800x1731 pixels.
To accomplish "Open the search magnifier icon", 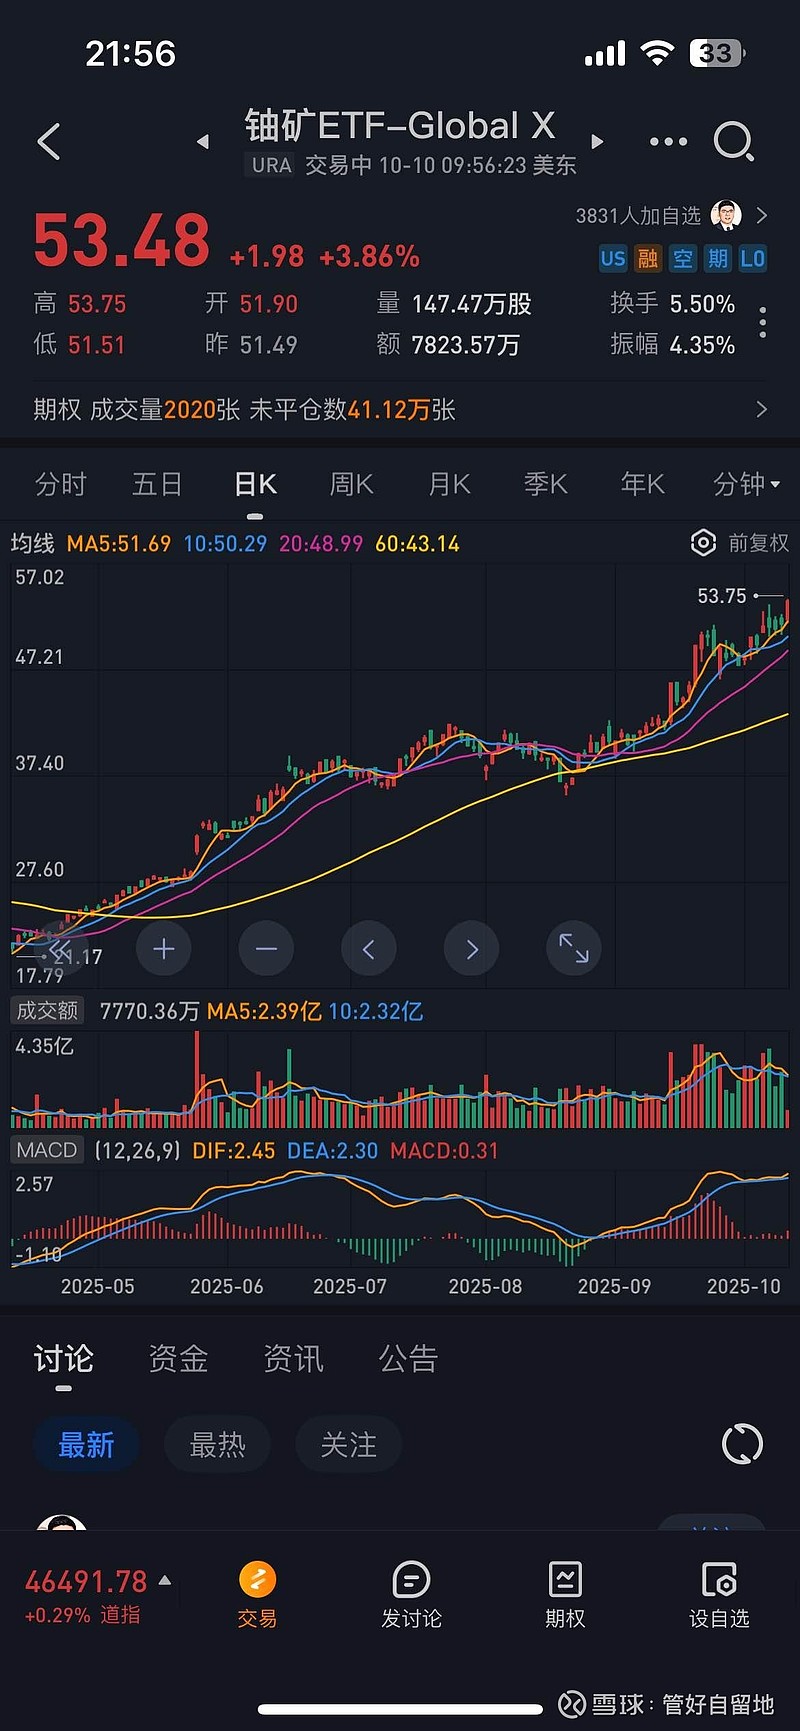I will pyautogui.click(x=733, y=142).
